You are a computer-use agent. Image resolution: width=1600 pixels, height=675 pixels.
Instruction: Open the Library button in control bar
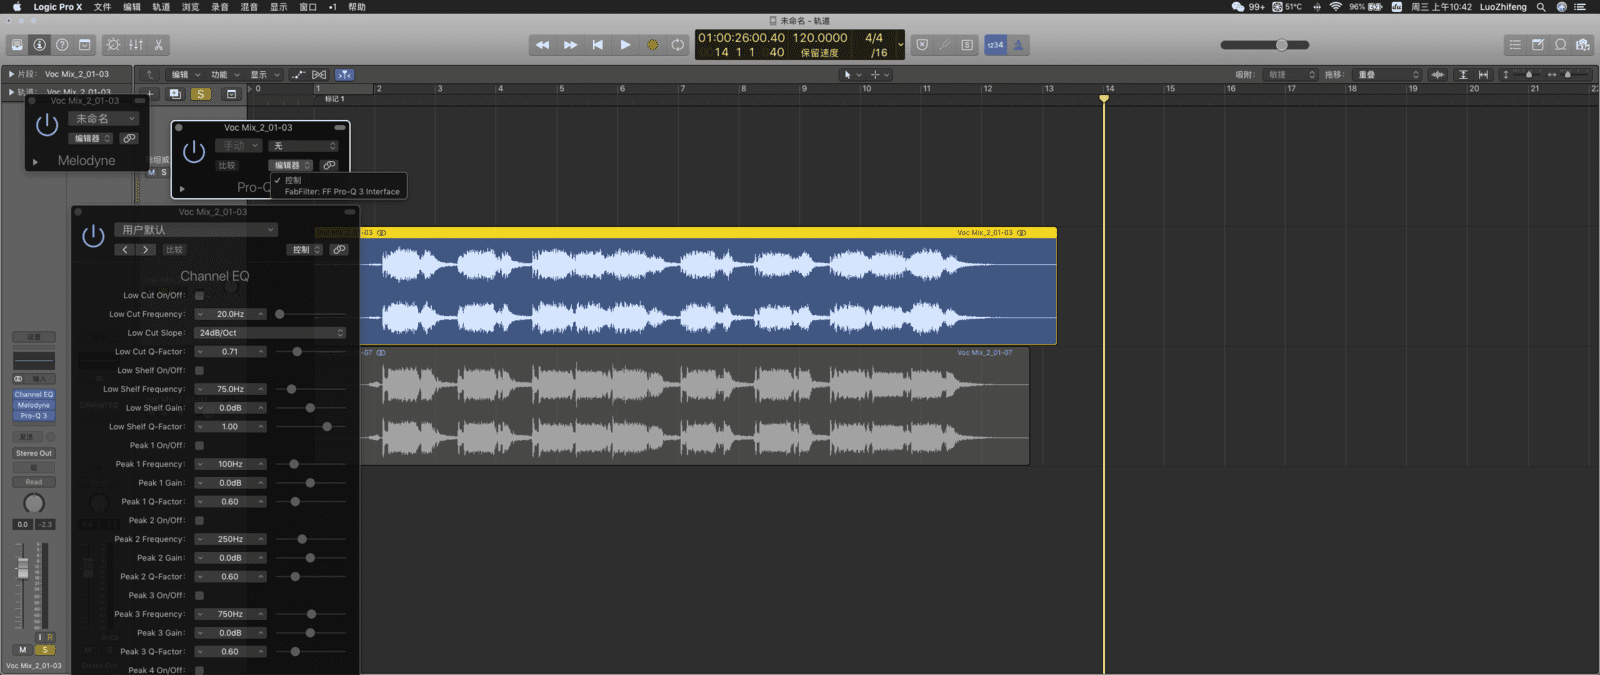pos(17,45)
